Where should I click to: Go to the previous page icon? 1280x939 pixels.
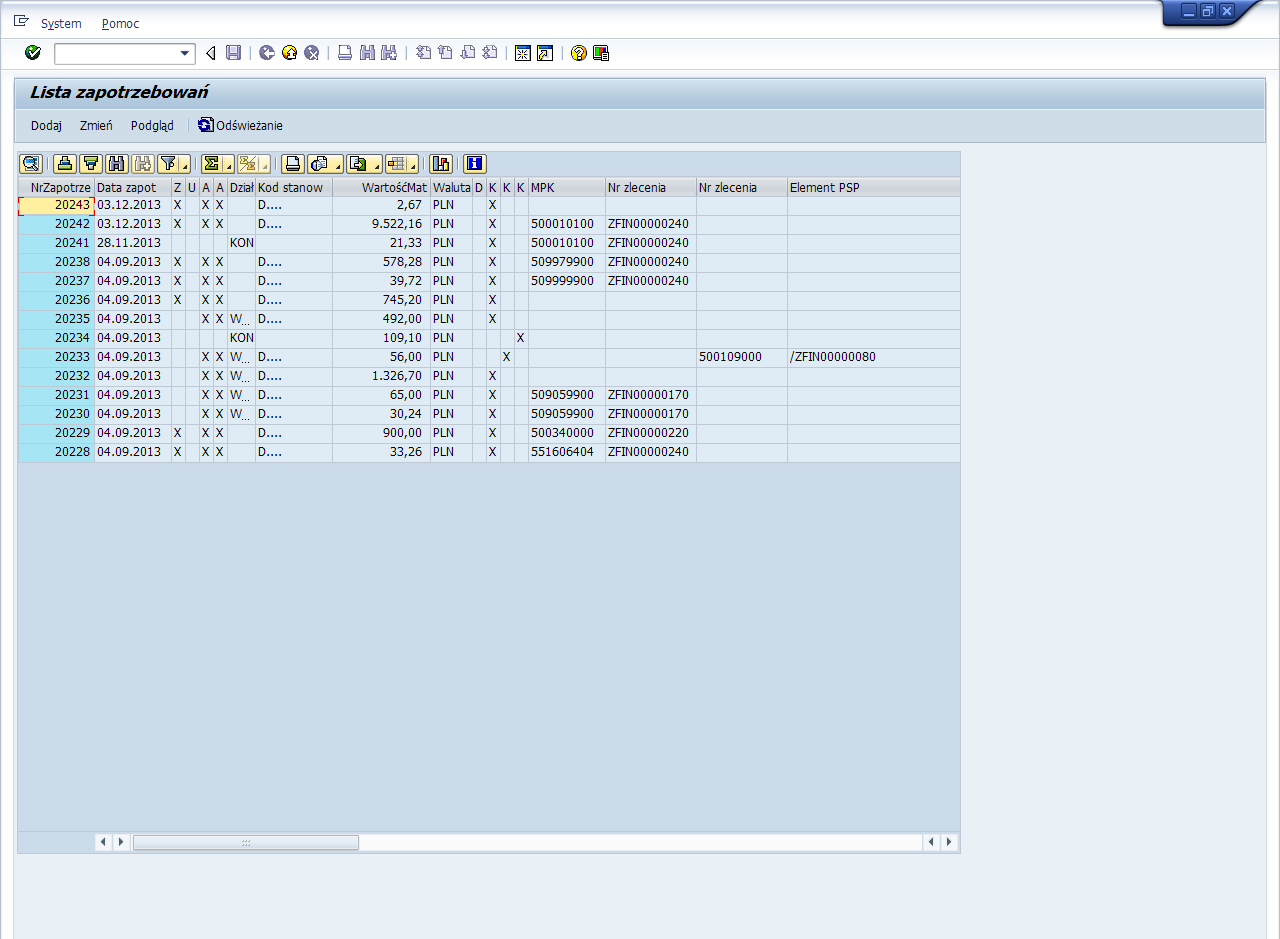445,53
